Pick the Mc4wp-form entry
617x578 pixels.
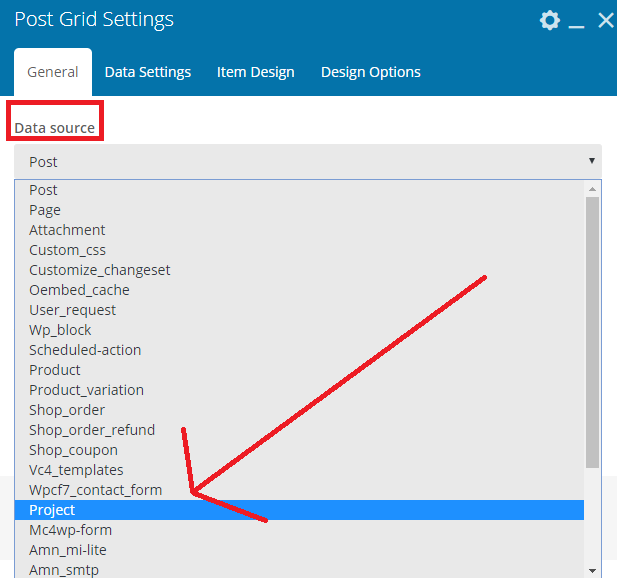[x=299, y=530]
